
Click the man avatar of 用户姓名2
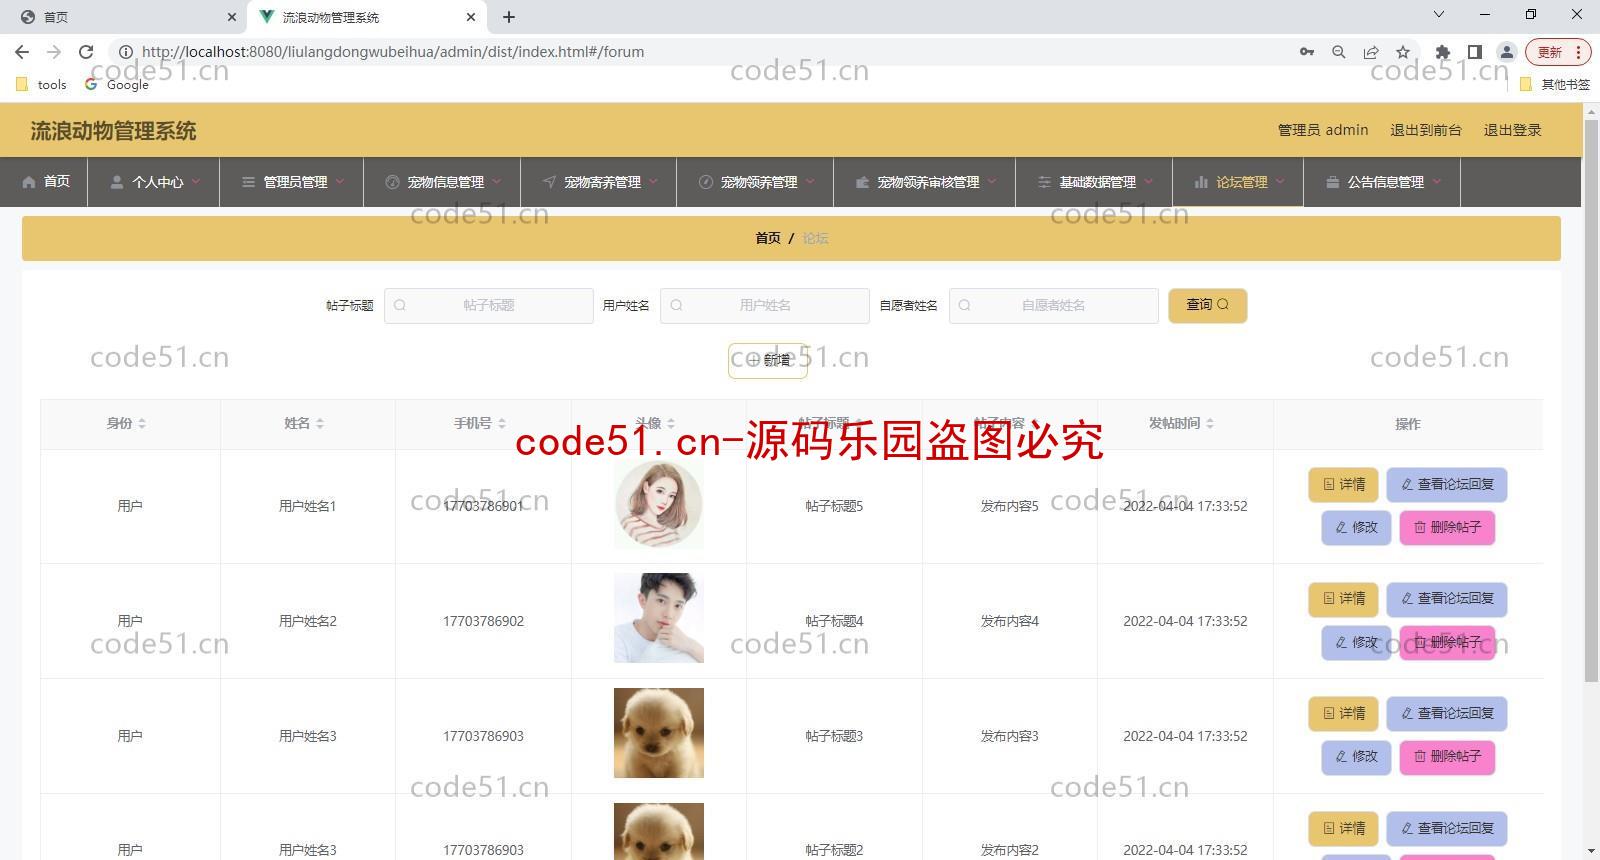click(659, 618)
